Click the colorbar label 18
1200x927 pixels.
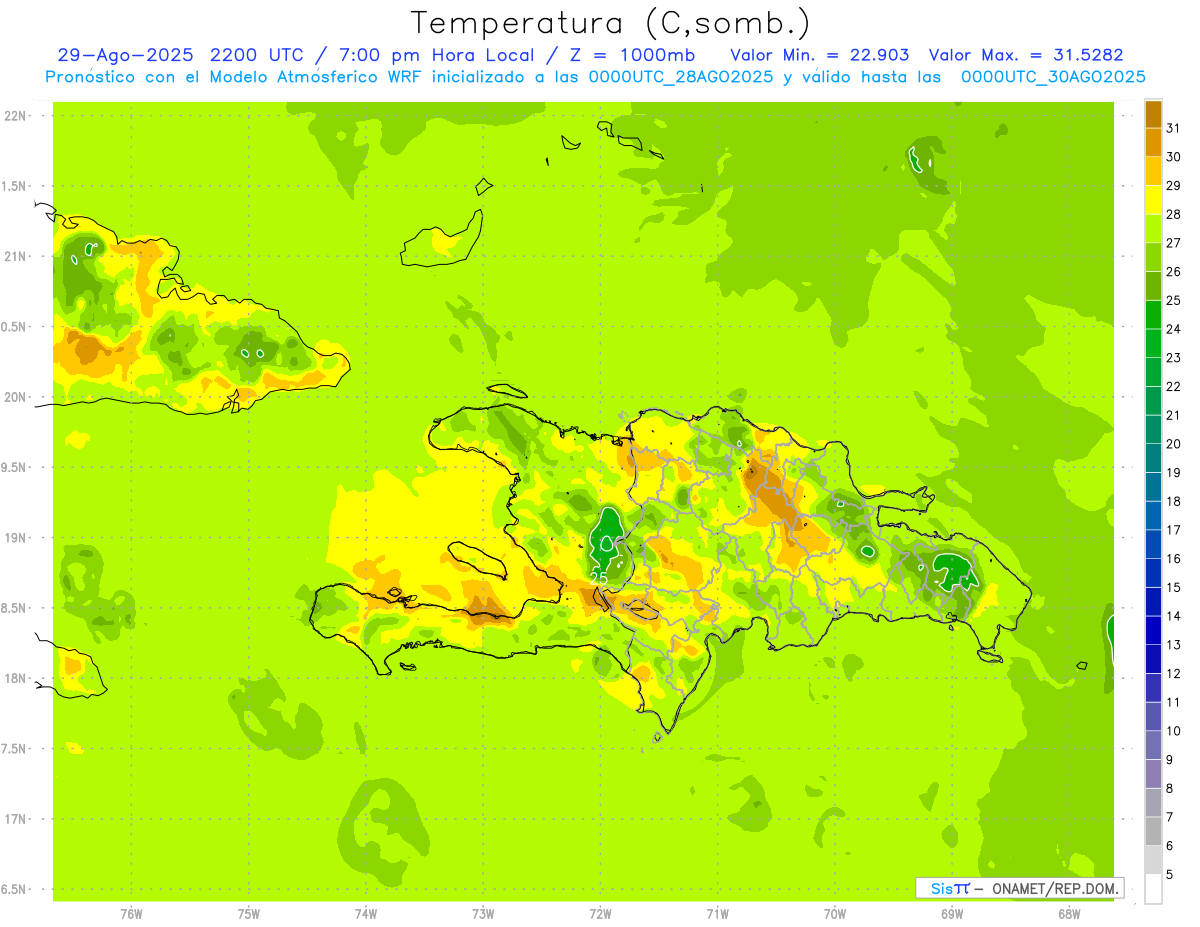click(x=1173, y=502)
